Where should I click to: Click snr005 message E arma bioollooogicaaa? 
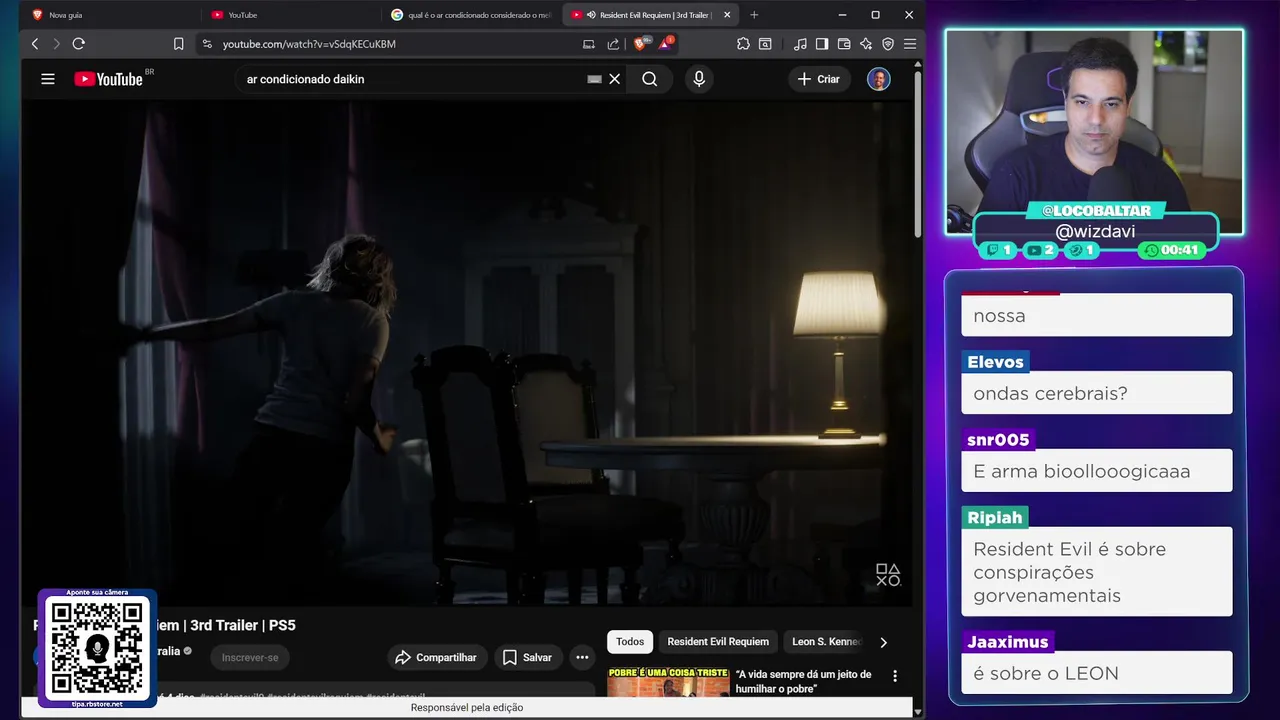(1097, 471)
